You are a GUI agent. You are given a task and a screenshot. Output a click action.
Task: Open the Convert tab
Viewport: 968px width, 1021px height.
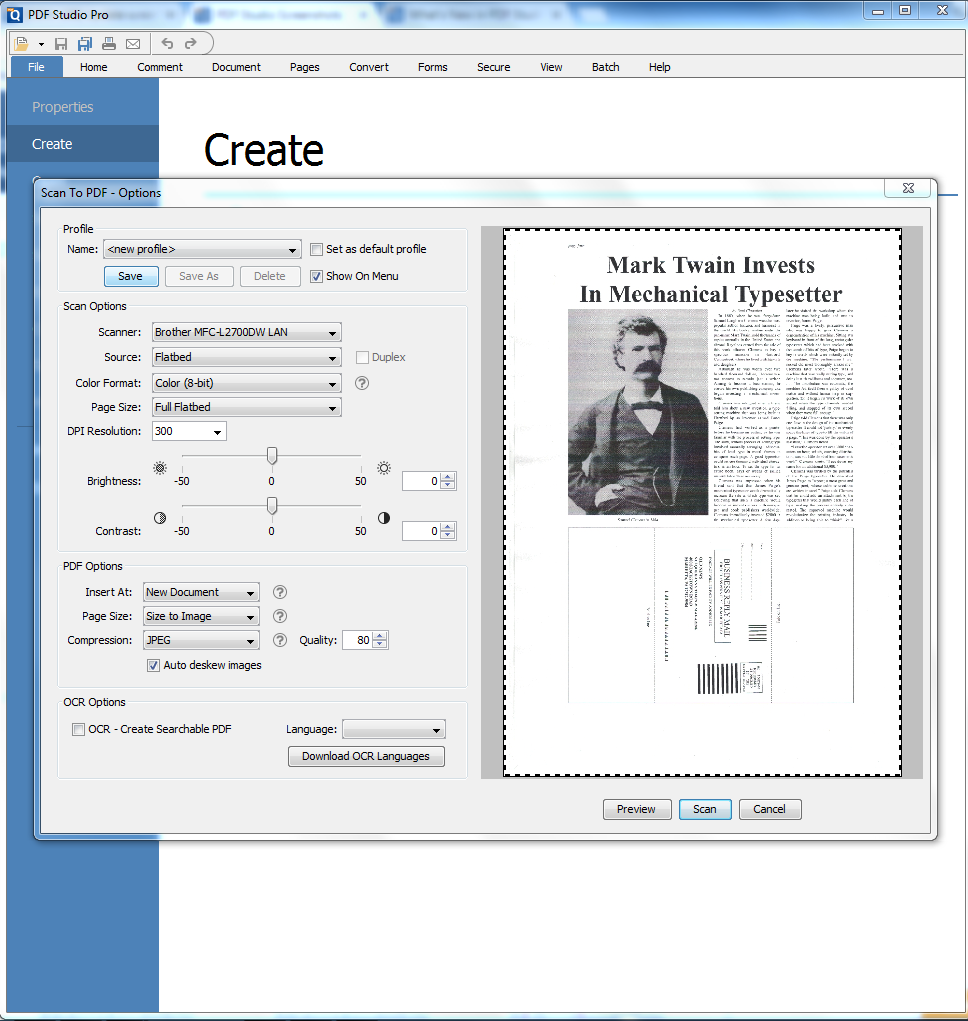click(369, 67)
